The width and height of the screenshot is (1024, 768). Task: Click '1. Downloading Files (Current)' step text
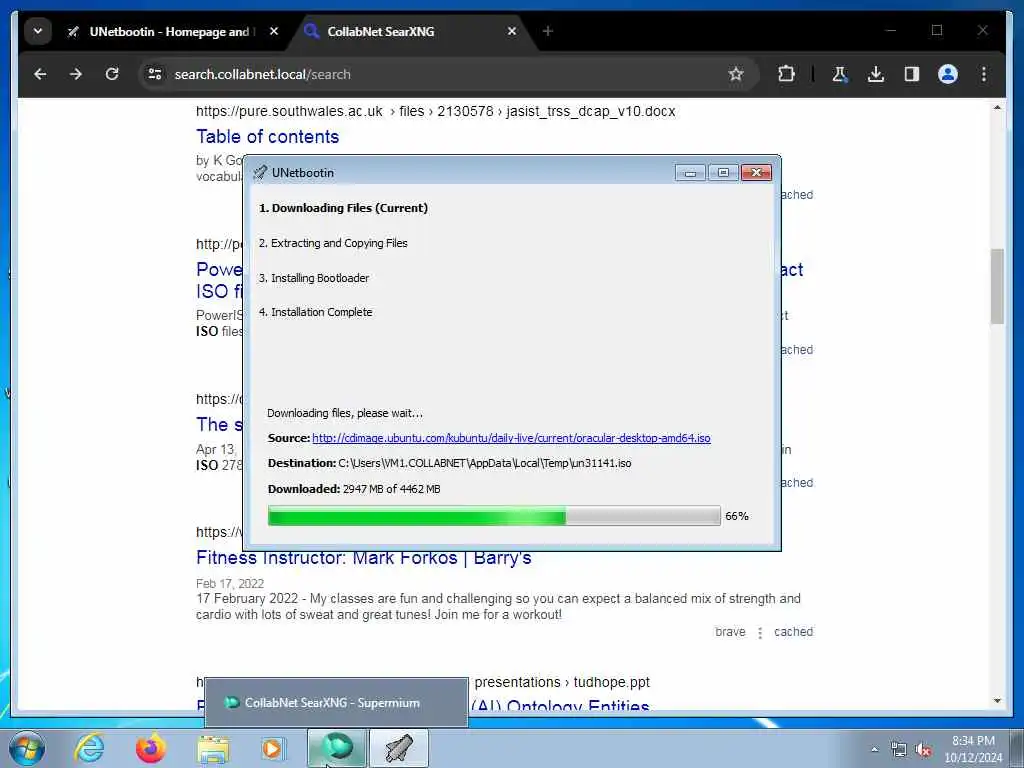click(344, 208)
